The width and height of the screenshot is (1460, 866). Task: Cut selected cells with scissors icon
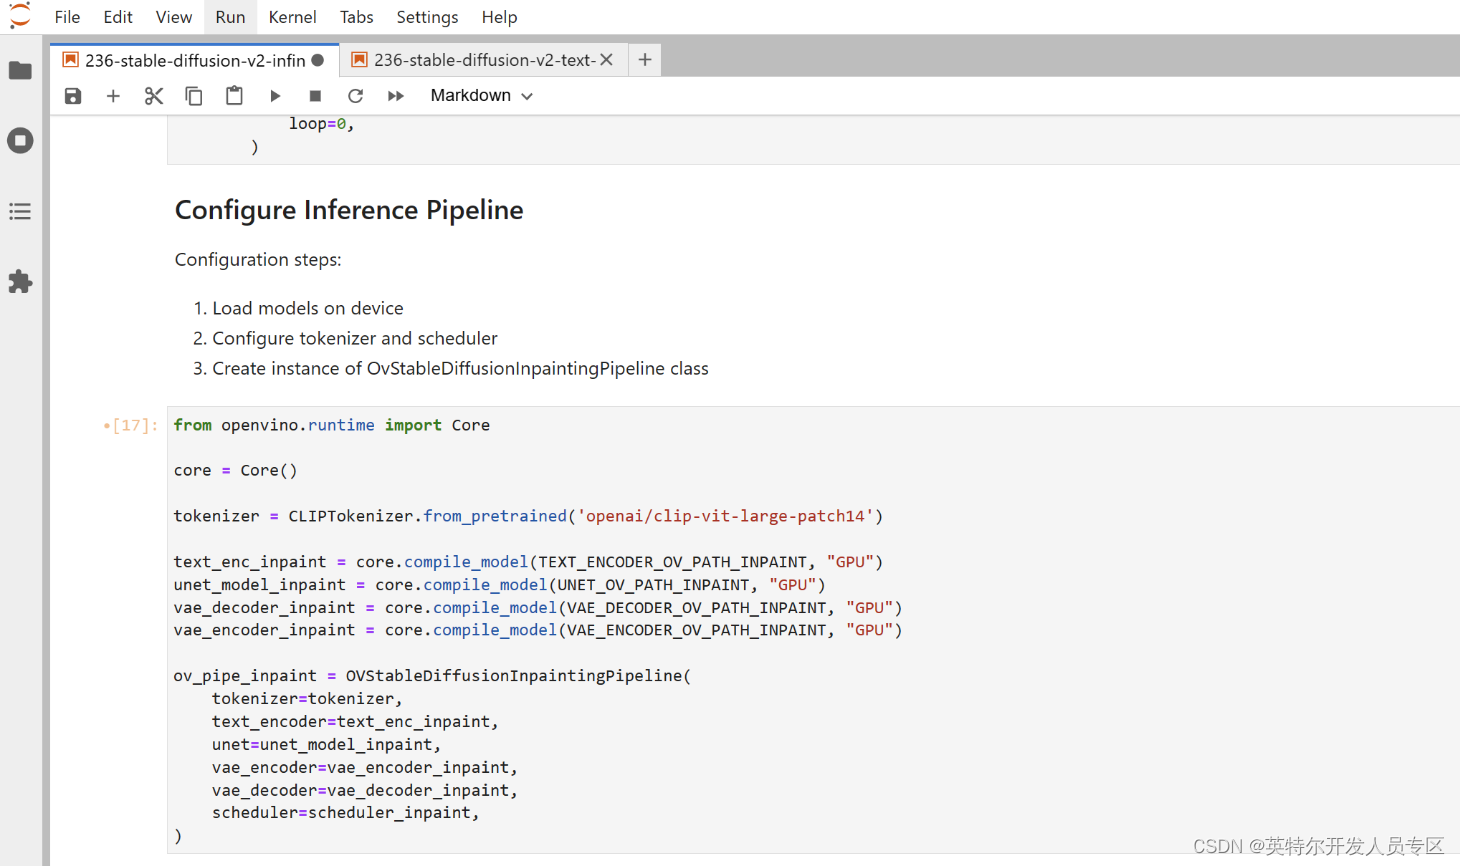(x=154, y=96)
